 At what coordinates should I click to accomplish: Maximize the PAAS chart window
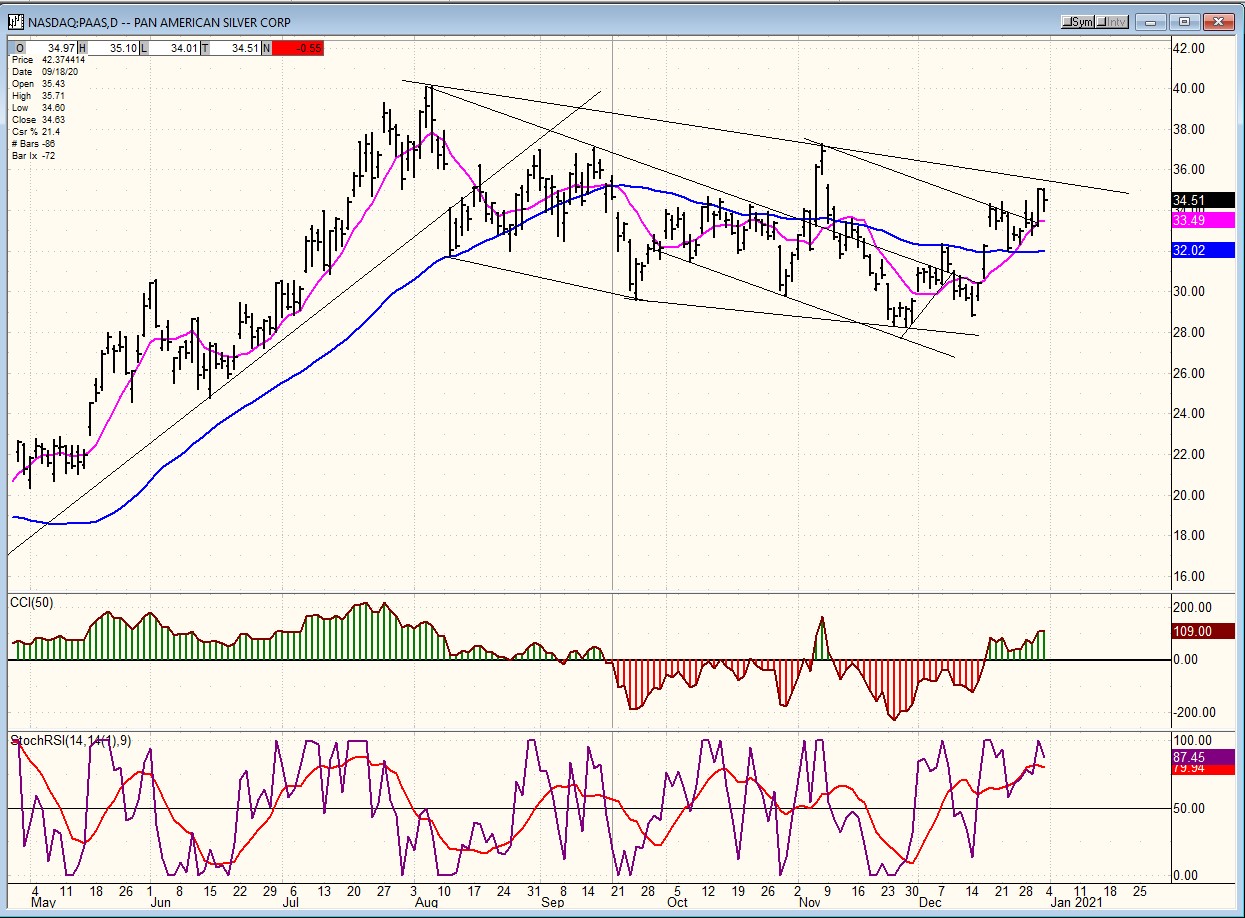[x=1186, y=21]
